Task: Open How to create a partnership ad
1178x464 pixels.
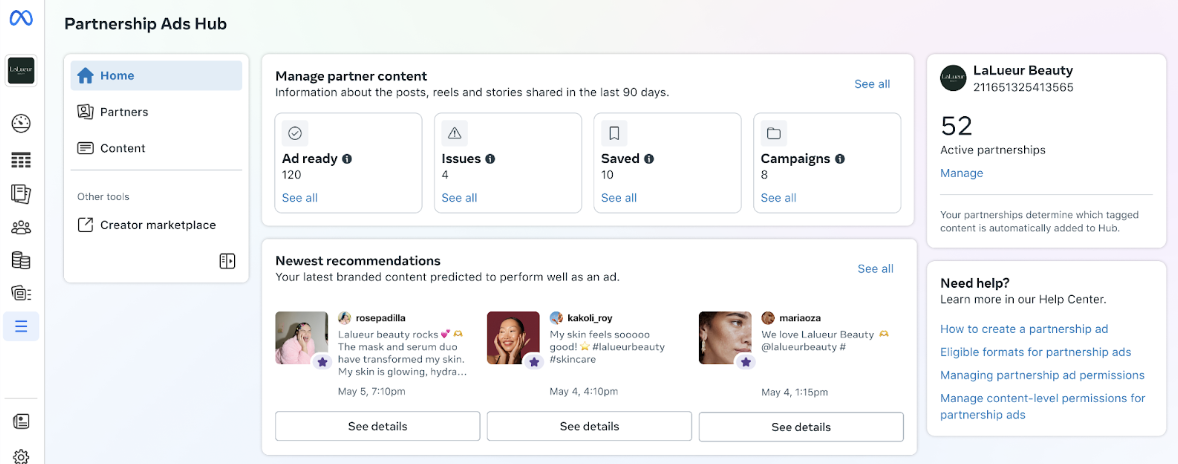Action: pos(1024,329)
